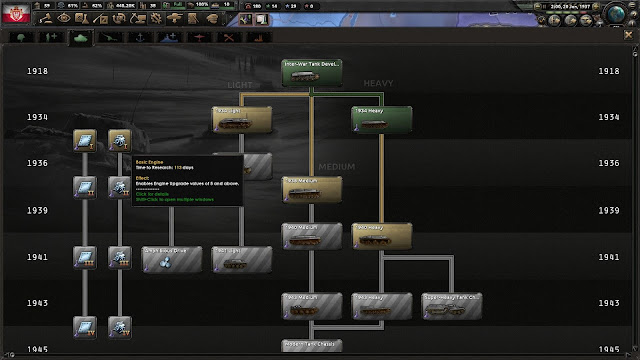Screen dimensions: 640x360
Task: Open the Intelligence eye icon
Action: point(64,18)
